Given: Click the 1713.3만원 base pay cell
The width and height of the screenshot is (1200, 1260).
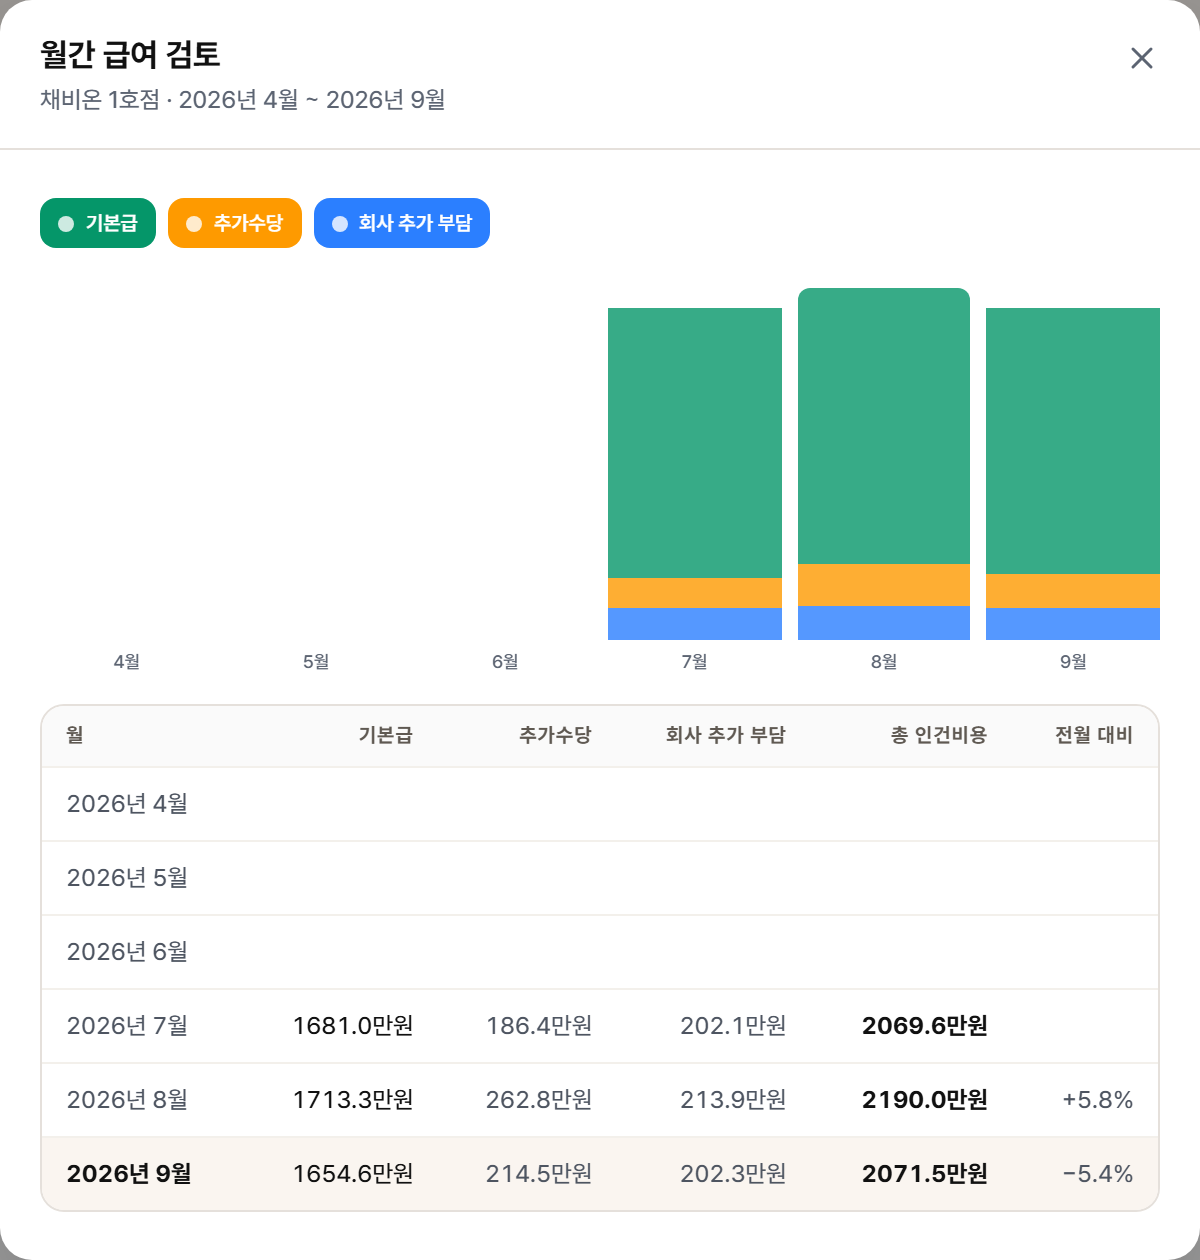Looking at the screenshot, I should [353, 1100].
